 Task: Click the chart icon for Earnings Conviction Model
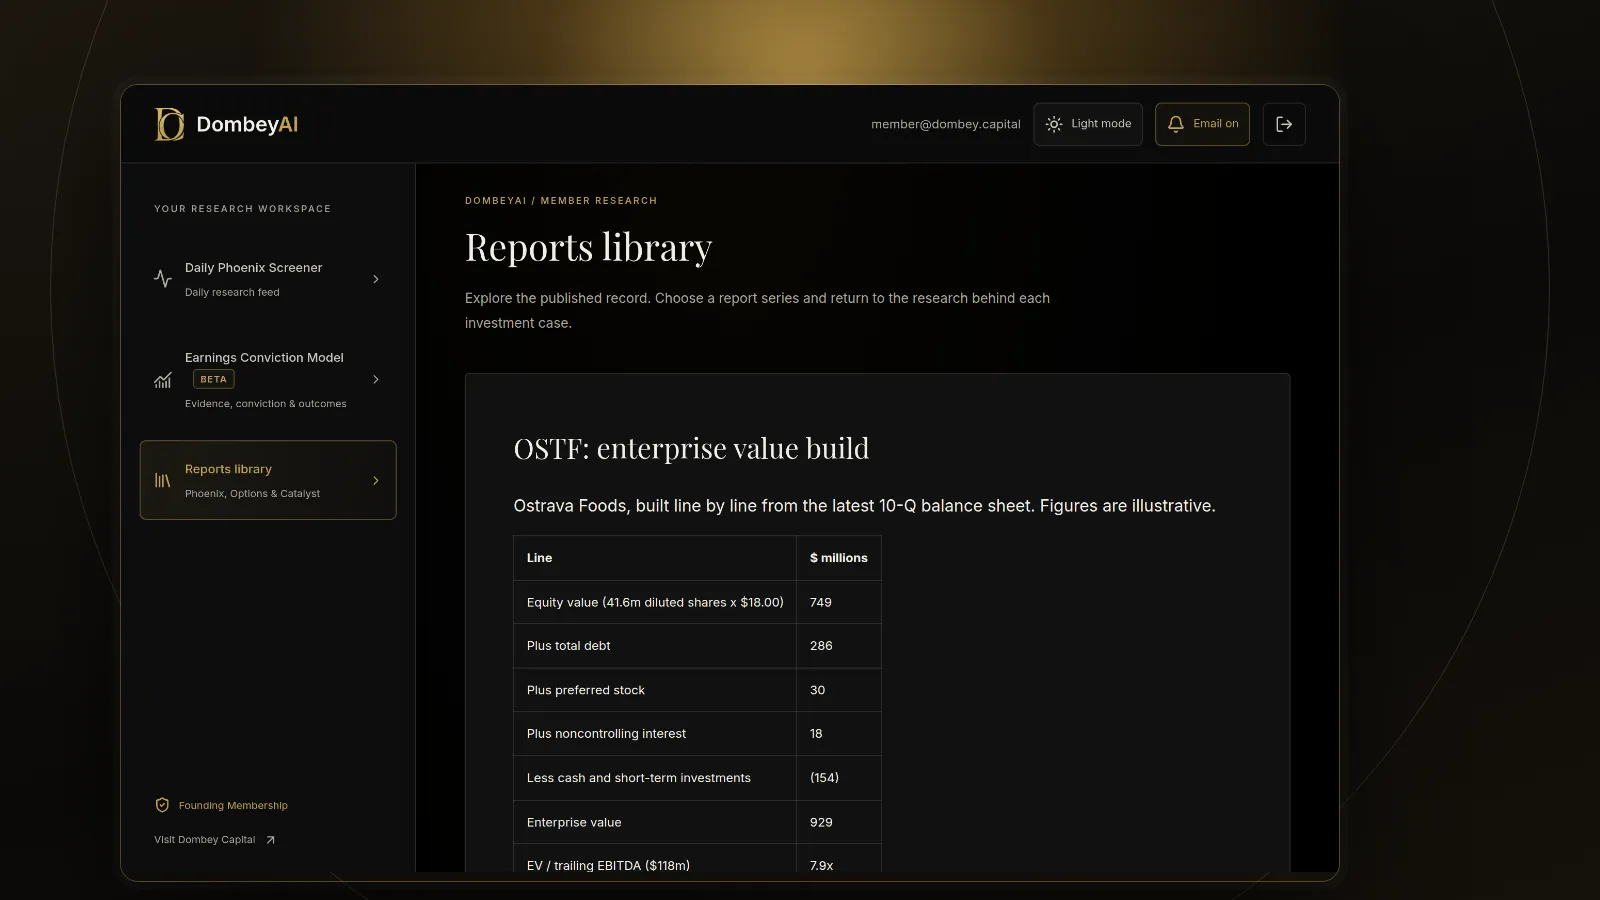(x=163, y=380)
